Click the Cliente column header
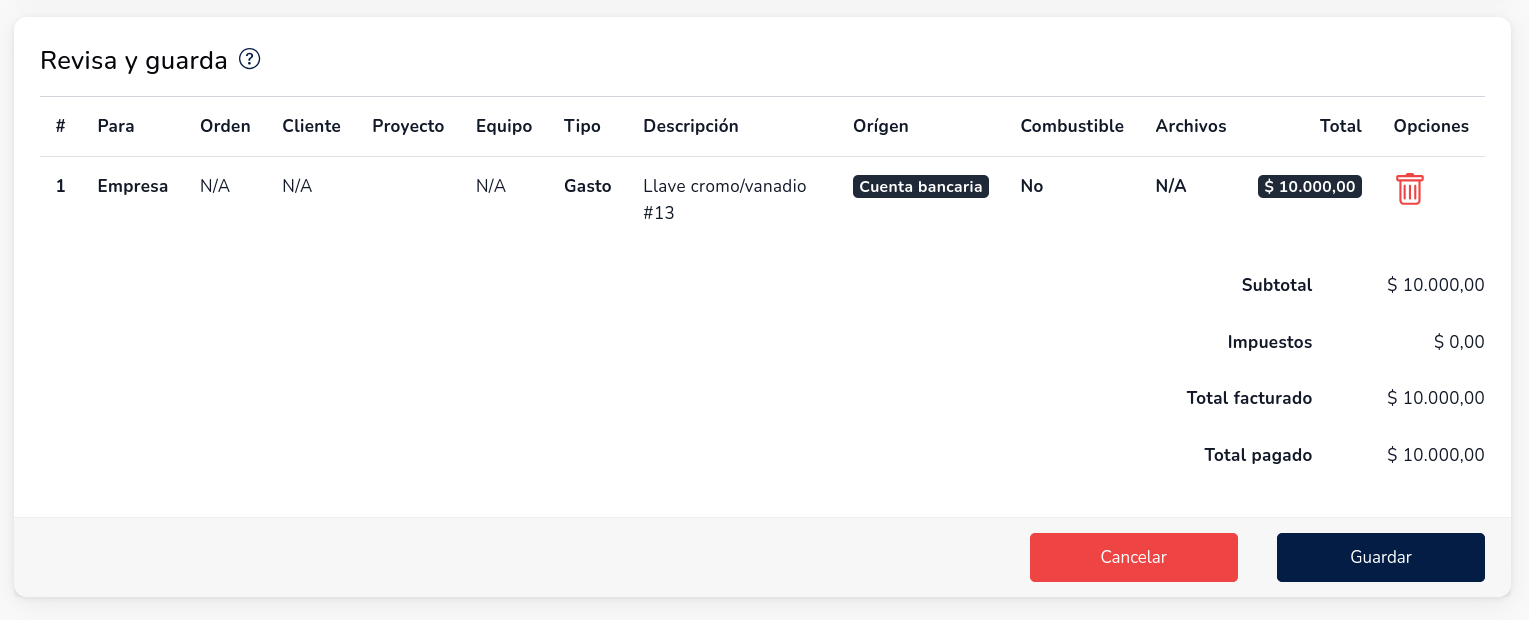This screenshot has width=1529, height=620. (x=311, y=126)
